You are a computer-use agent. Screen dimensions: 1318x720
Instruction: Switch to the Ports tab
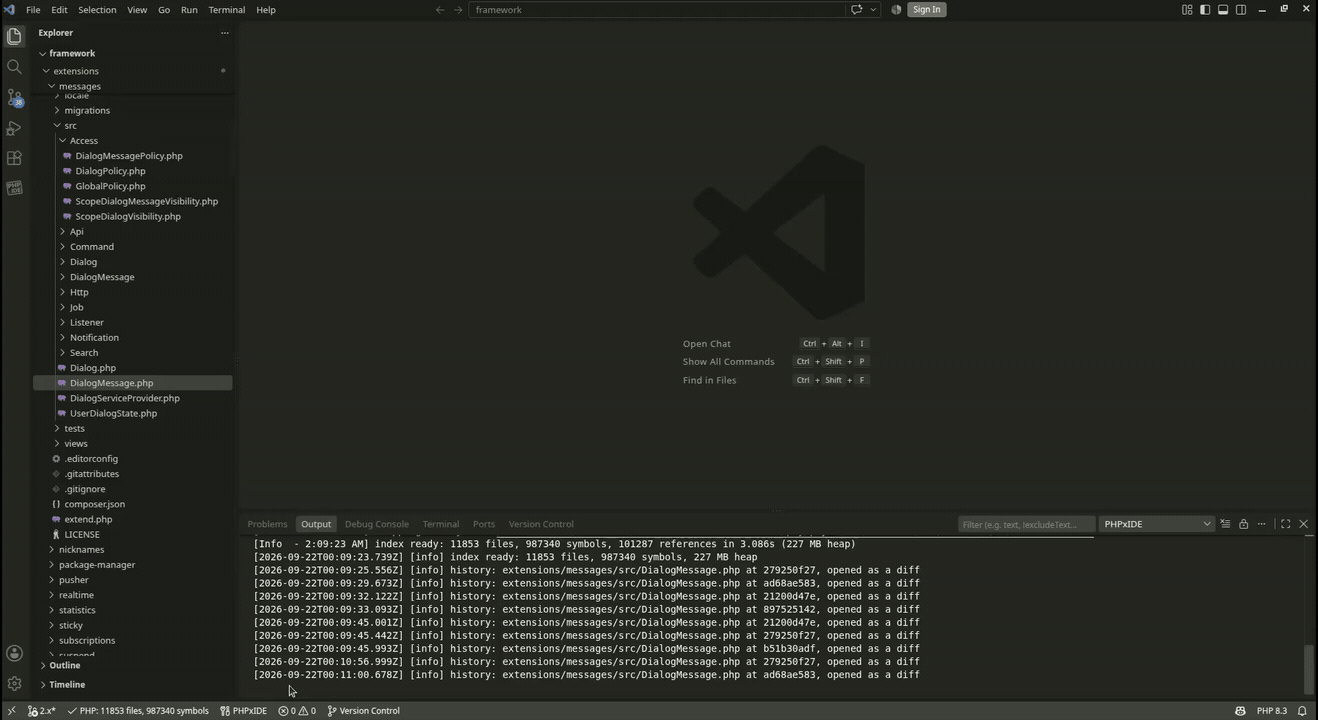484,524
